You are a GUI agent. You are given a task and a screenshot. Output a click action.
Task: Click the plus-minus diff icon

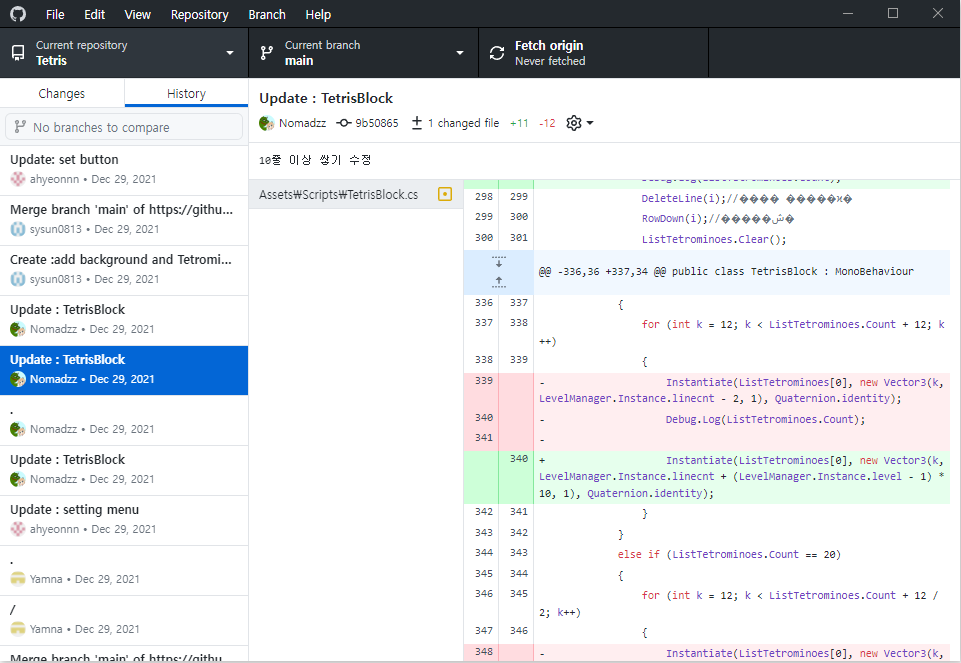click(x=417, y=123)
